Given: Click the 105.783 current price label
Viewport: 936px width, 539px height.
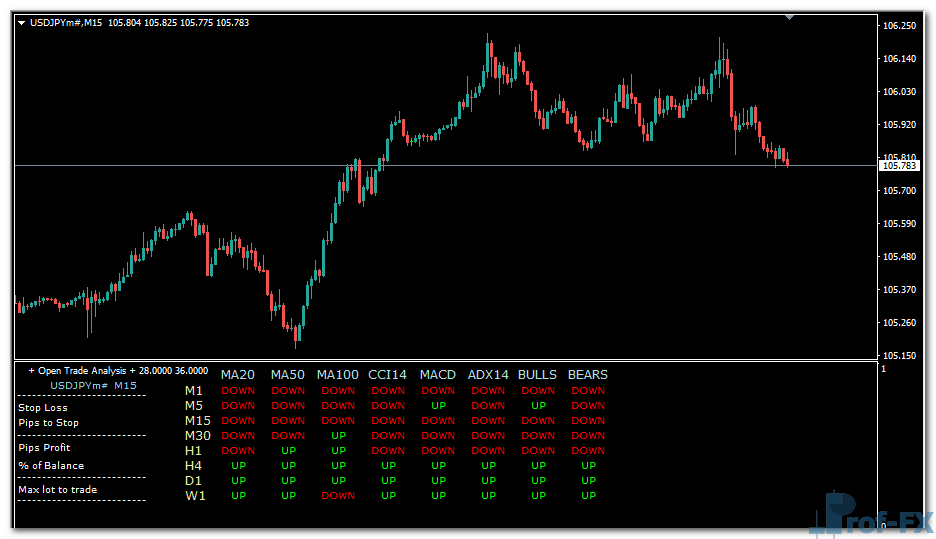Looking at the screenshot, I should (x=898, y=165).
